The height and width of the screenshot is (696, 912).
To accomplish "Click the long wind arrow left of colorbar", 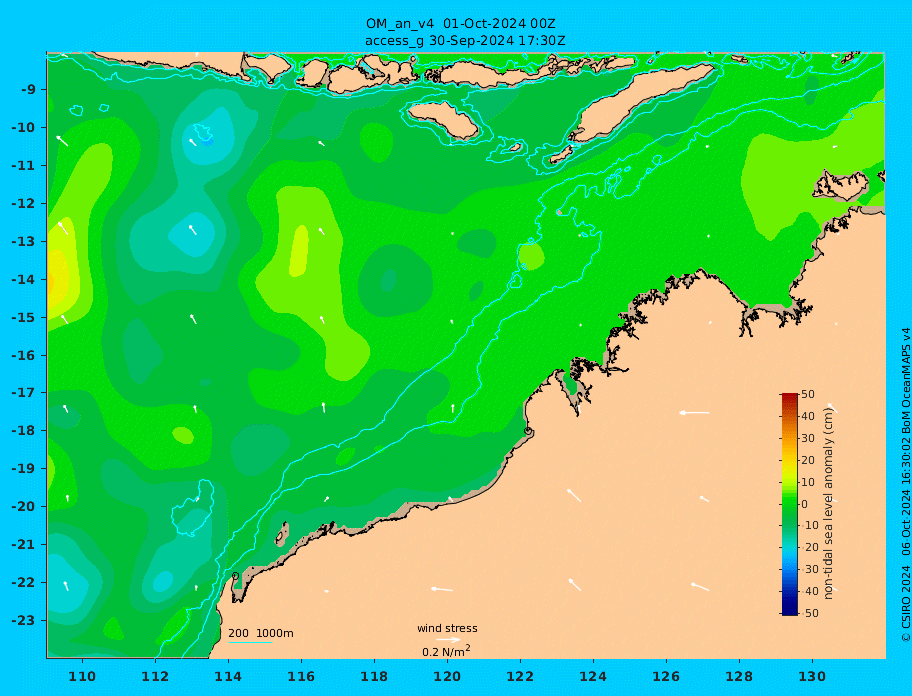I will (x=694, y=413).
